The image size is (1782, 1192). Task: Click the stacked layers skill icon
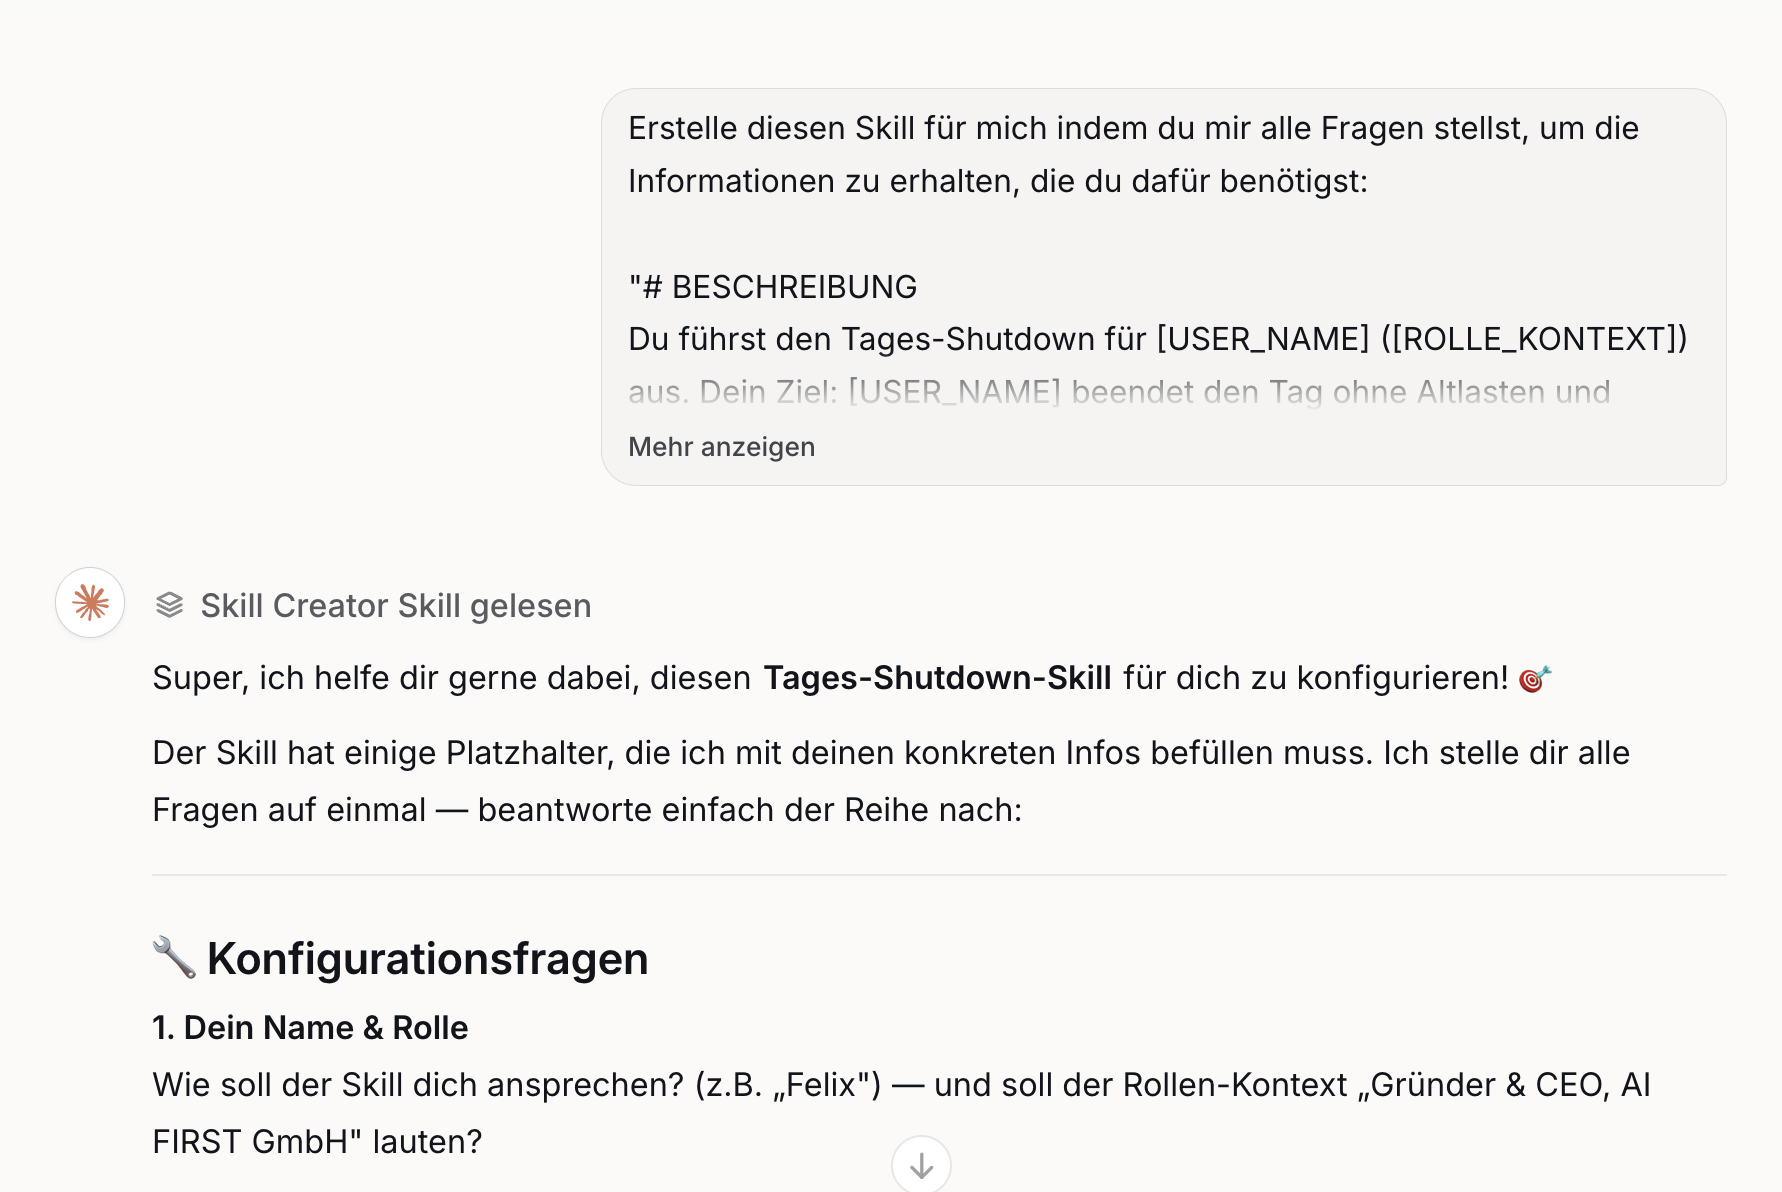pyautogui.click(x=170, y=605)
